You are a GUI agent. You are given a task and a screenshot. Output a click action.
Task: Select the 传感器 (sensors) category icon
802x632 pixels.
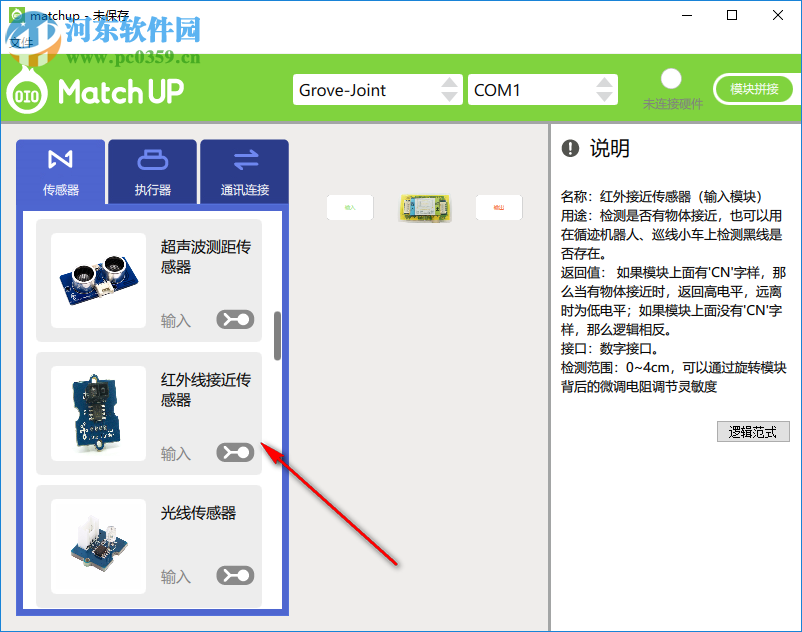(x=60, y=170)
